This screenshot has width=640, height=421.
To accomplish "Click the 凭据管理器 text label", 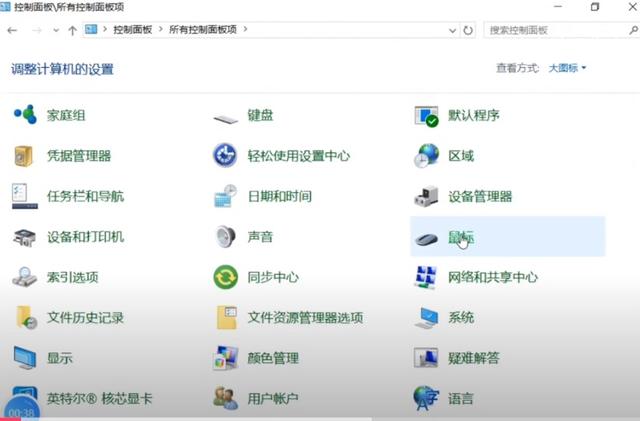I will point(79,156).
